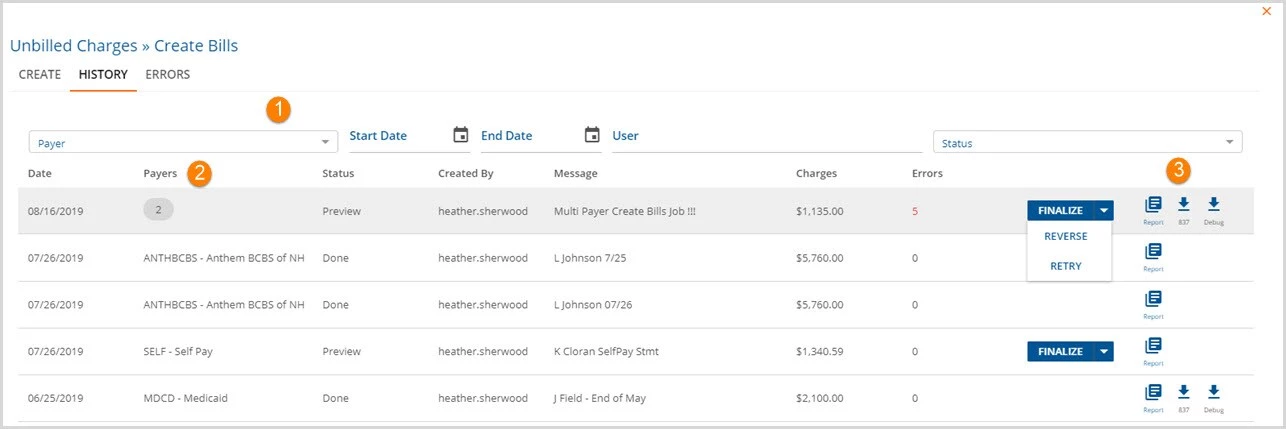
Task: Select the 'L Johnson 7/25' message cell
Action: coord(590,258)
